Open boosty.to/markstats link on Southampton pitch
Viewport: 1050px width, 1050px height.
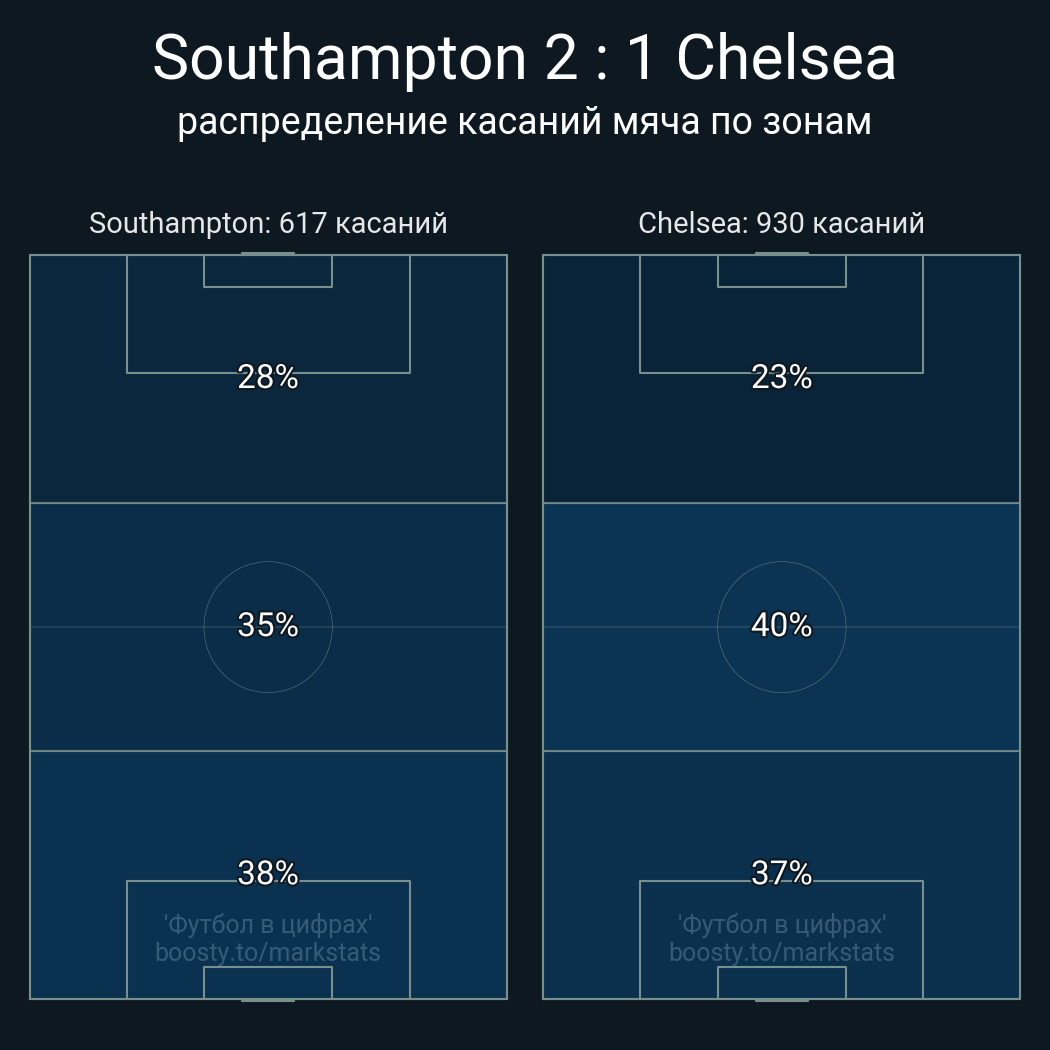point(268,952)
